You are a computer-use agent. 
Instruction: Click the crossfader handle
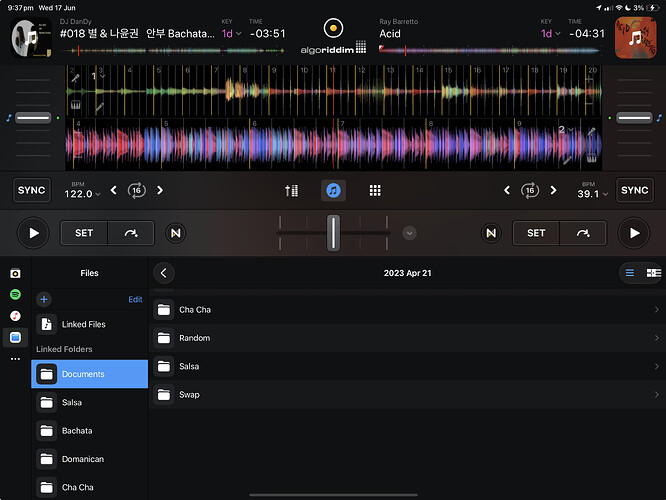pyautogui.click(x=333, y=233)
